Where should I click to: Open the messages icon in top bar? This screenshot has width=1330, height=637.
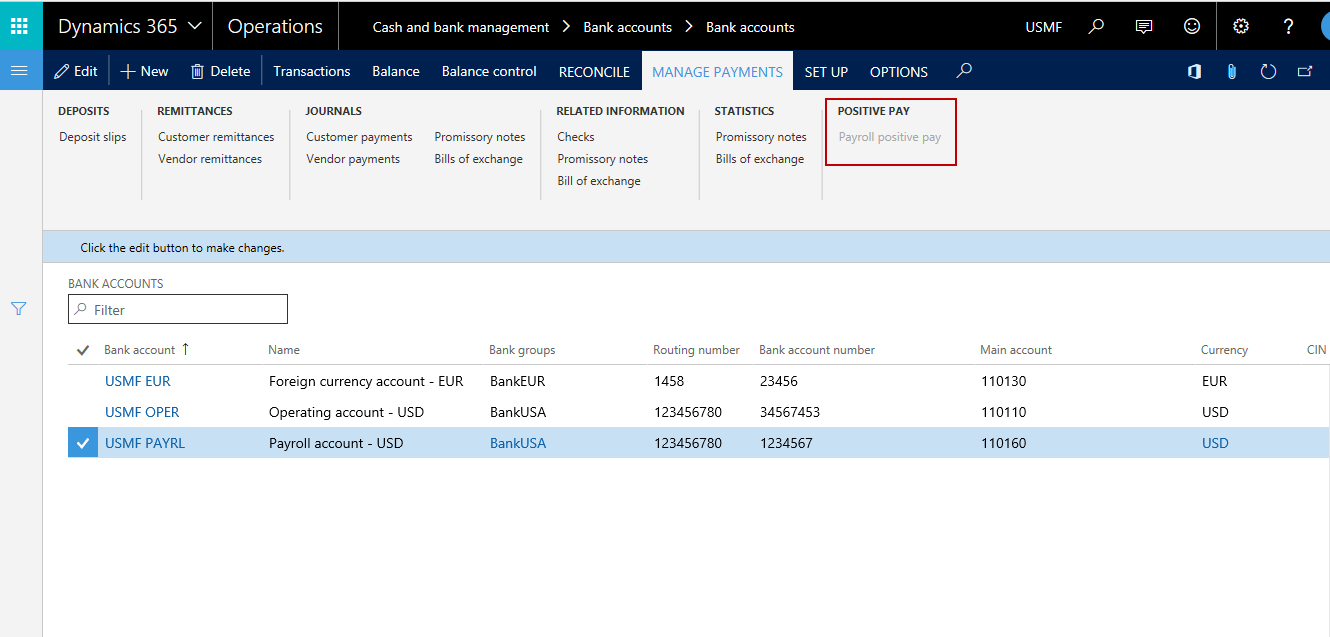point(1144,26)
